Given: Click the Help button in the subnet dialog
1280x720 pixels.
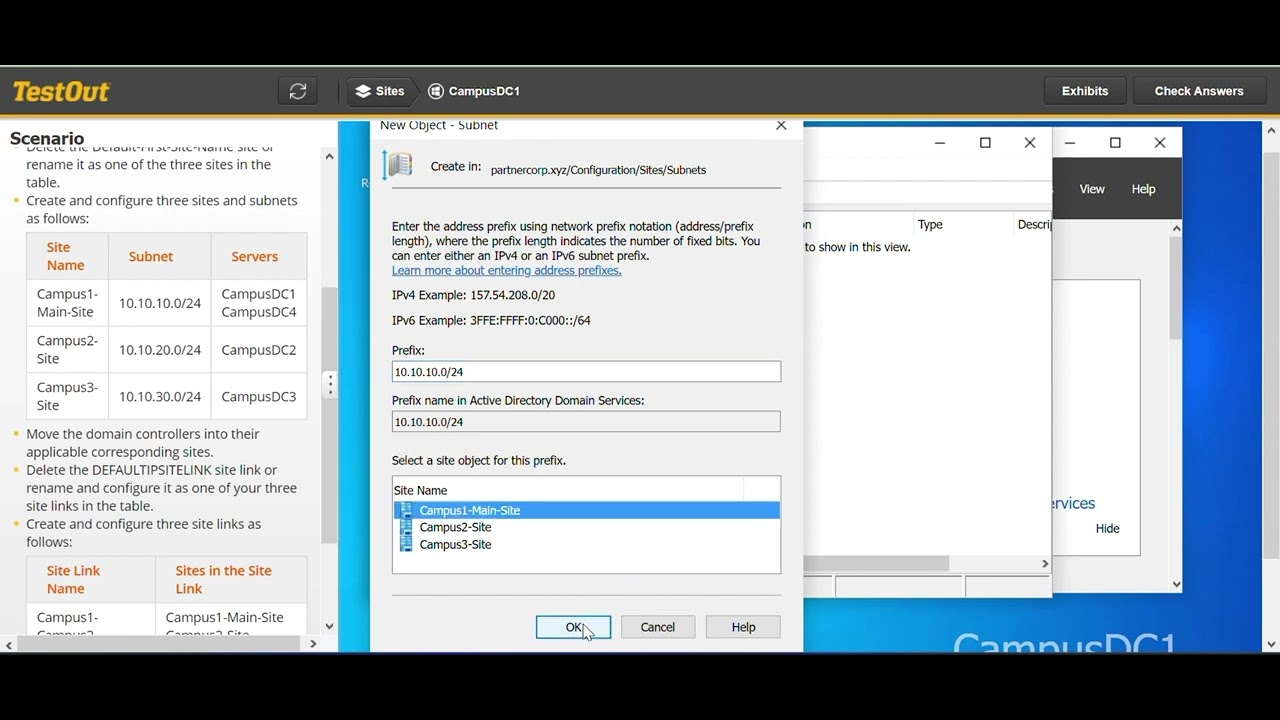Looking at the screenshot, I should click(743, 627).
